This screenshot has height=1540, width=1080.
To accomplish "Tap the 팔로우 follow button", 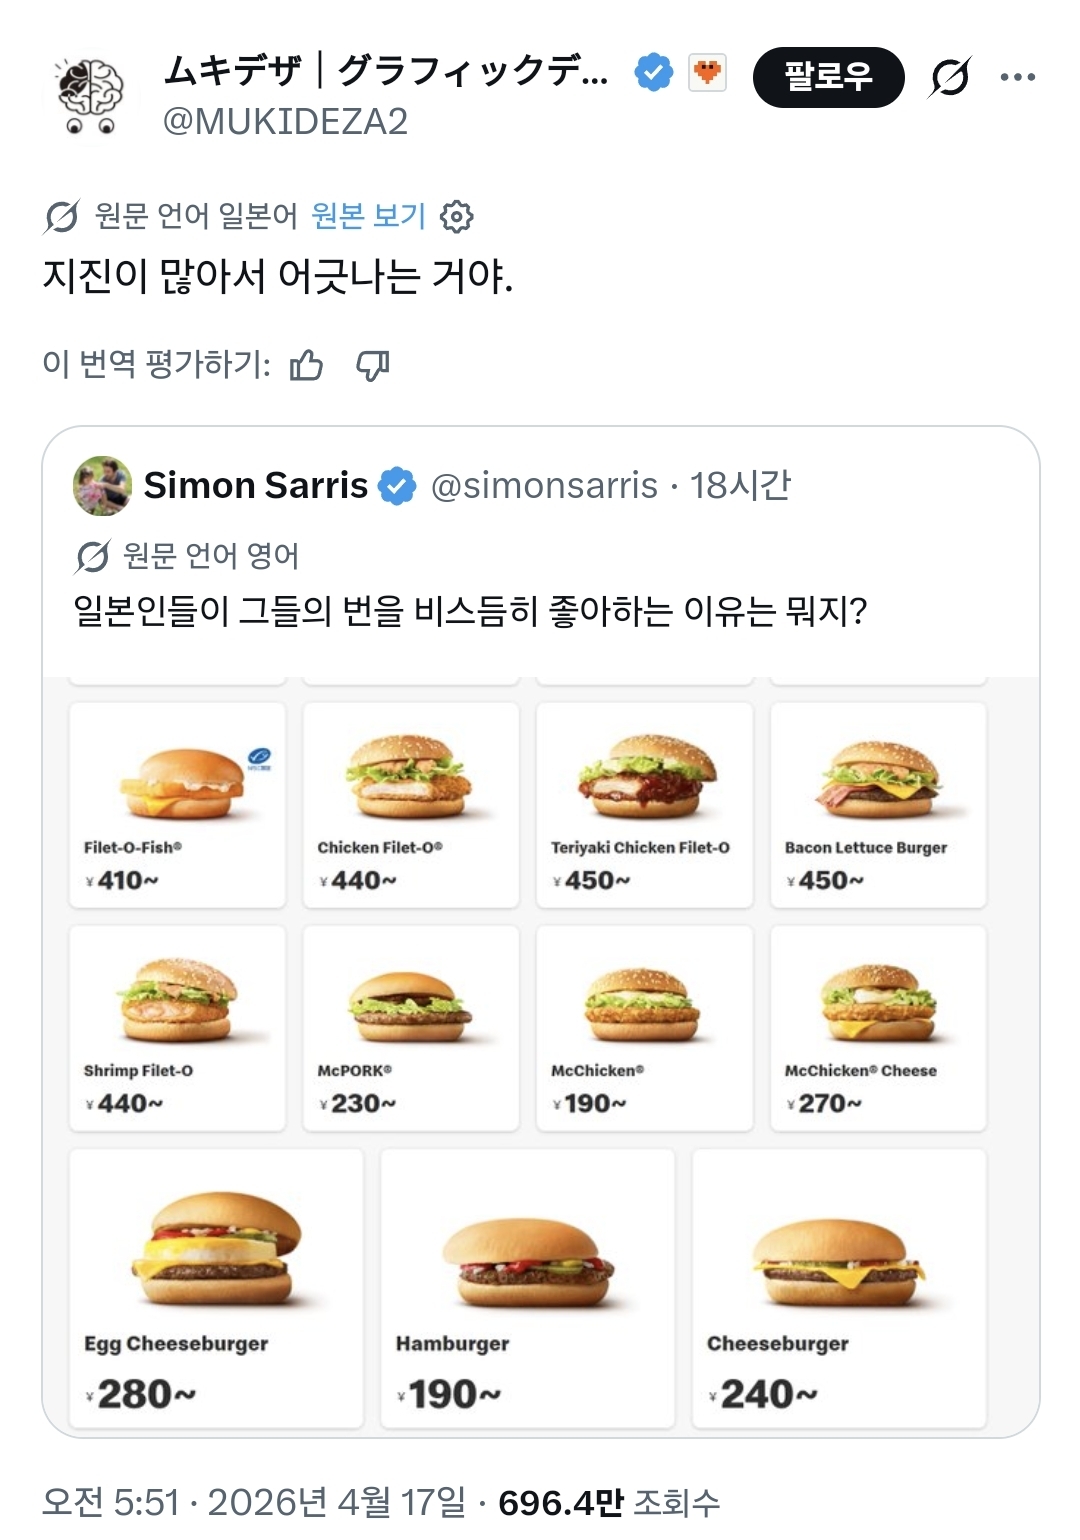I will (x=828, y=77).
